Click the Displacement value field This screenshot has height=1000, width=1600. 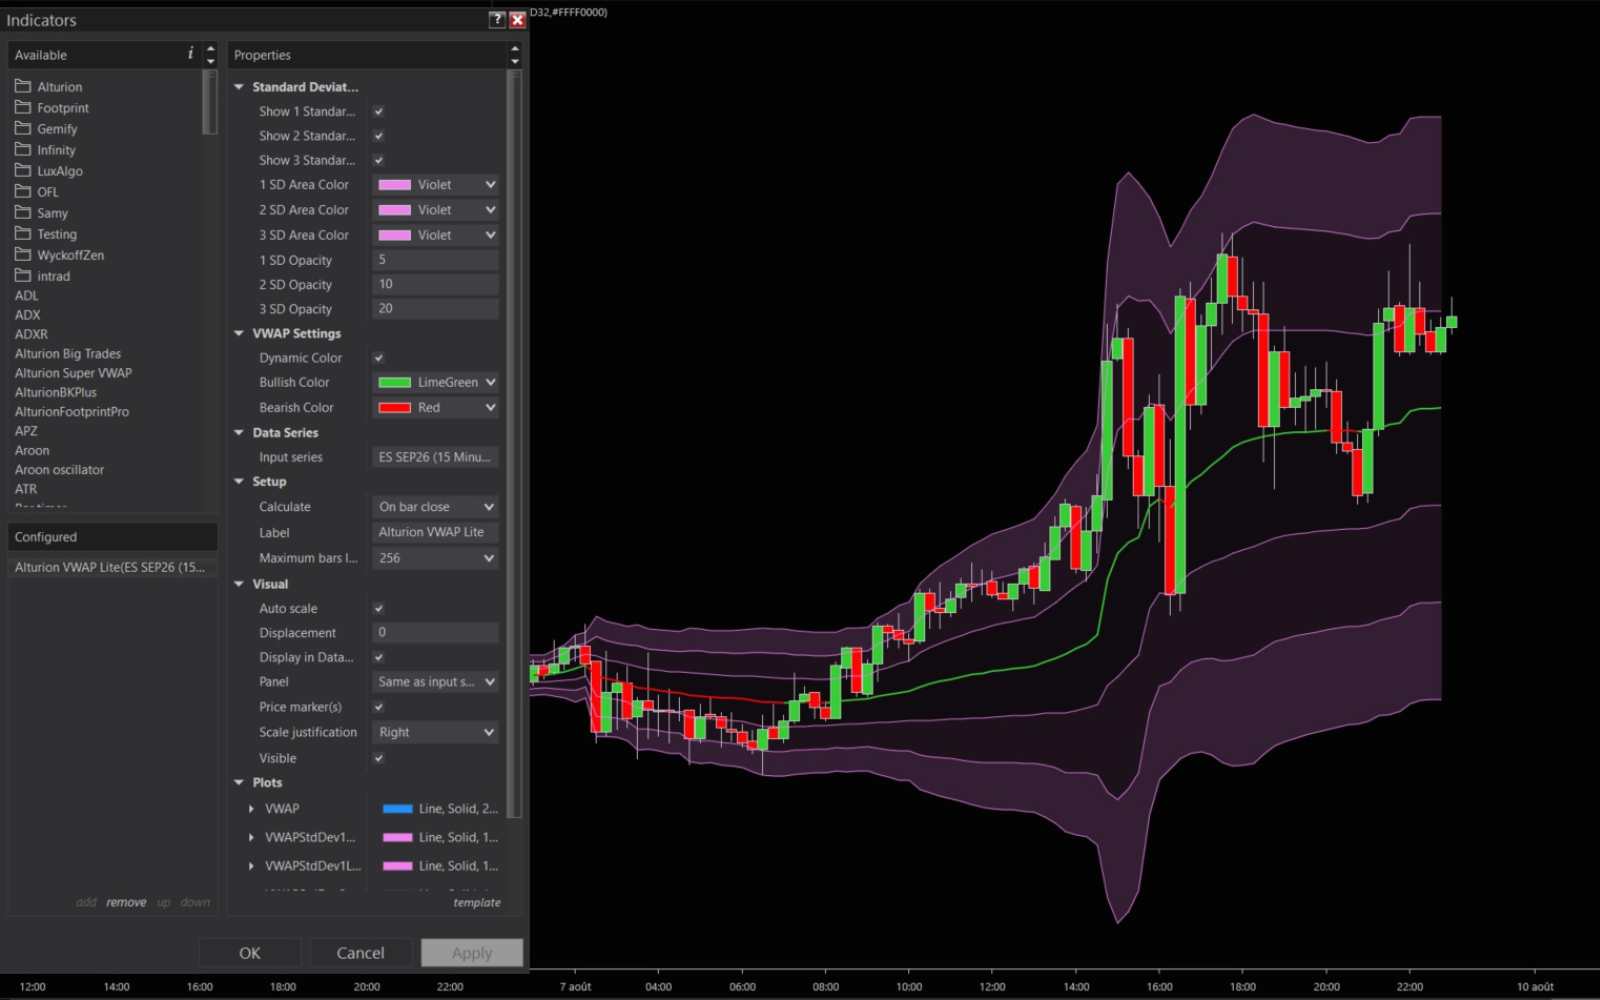[x=436, y=632]
